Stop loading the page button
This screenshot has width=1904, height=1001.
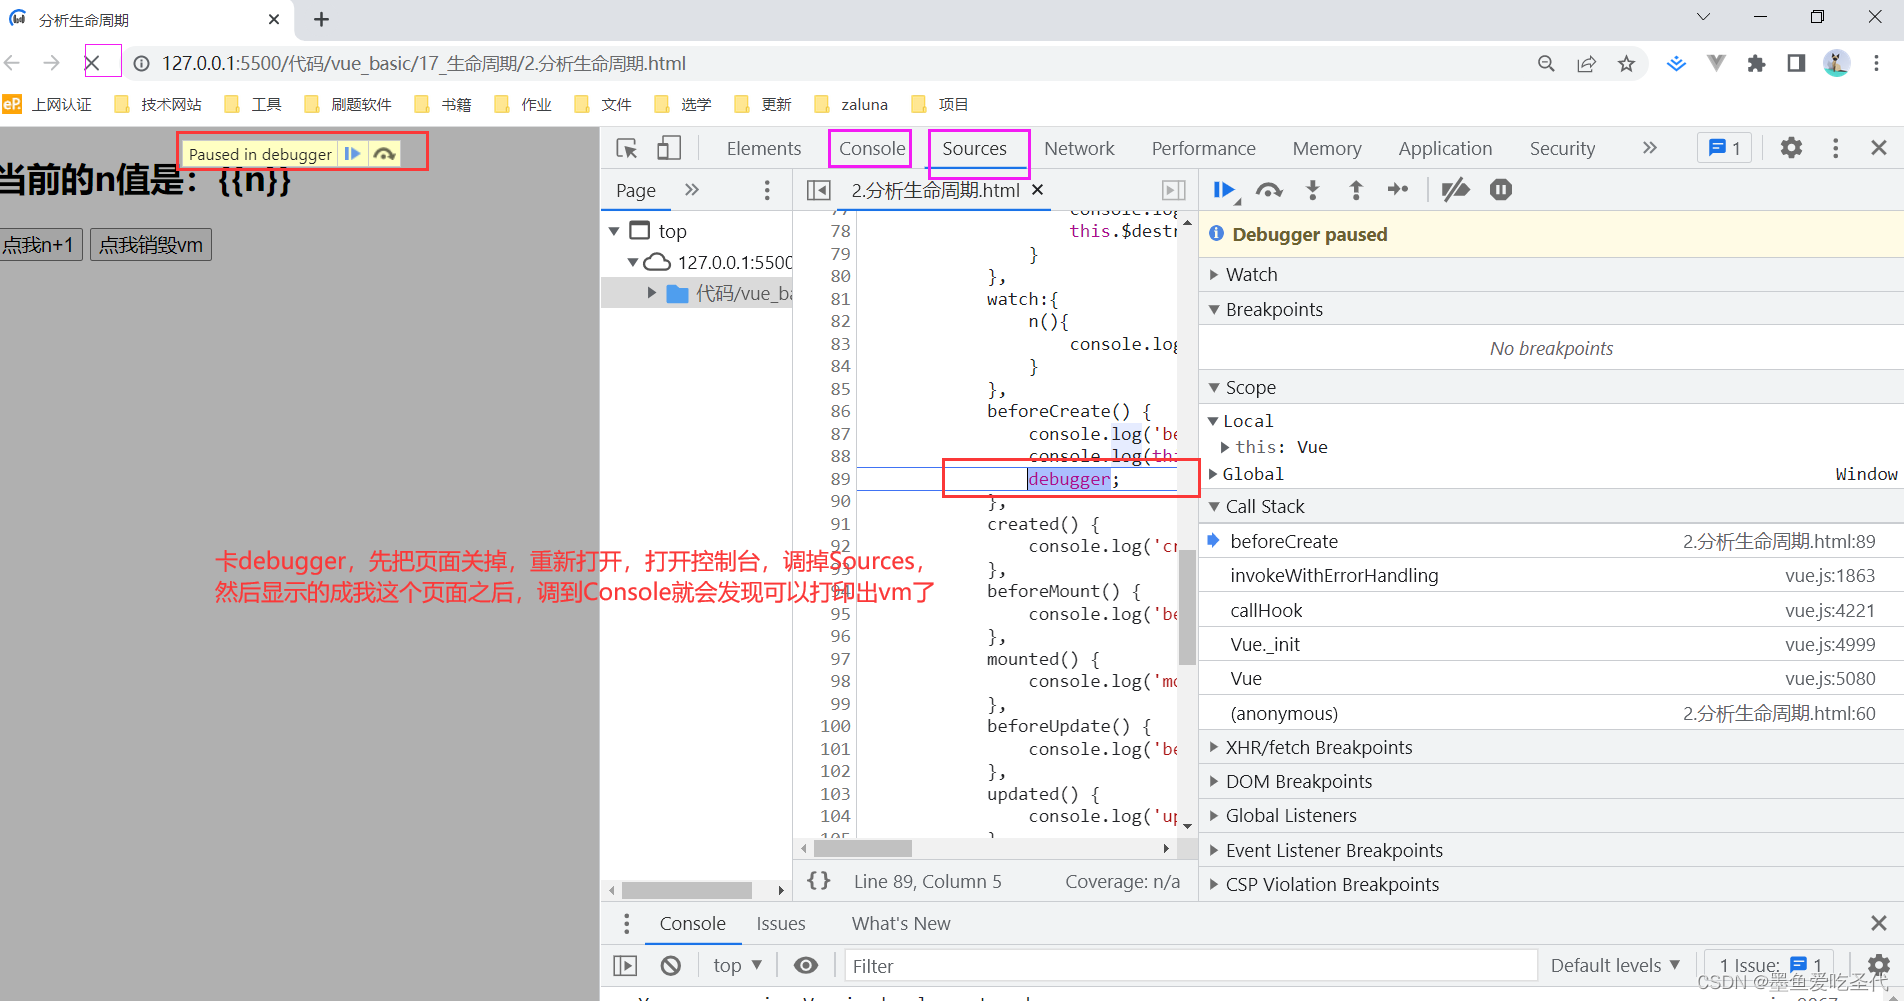pyautogui.click(x=92, y=63)
